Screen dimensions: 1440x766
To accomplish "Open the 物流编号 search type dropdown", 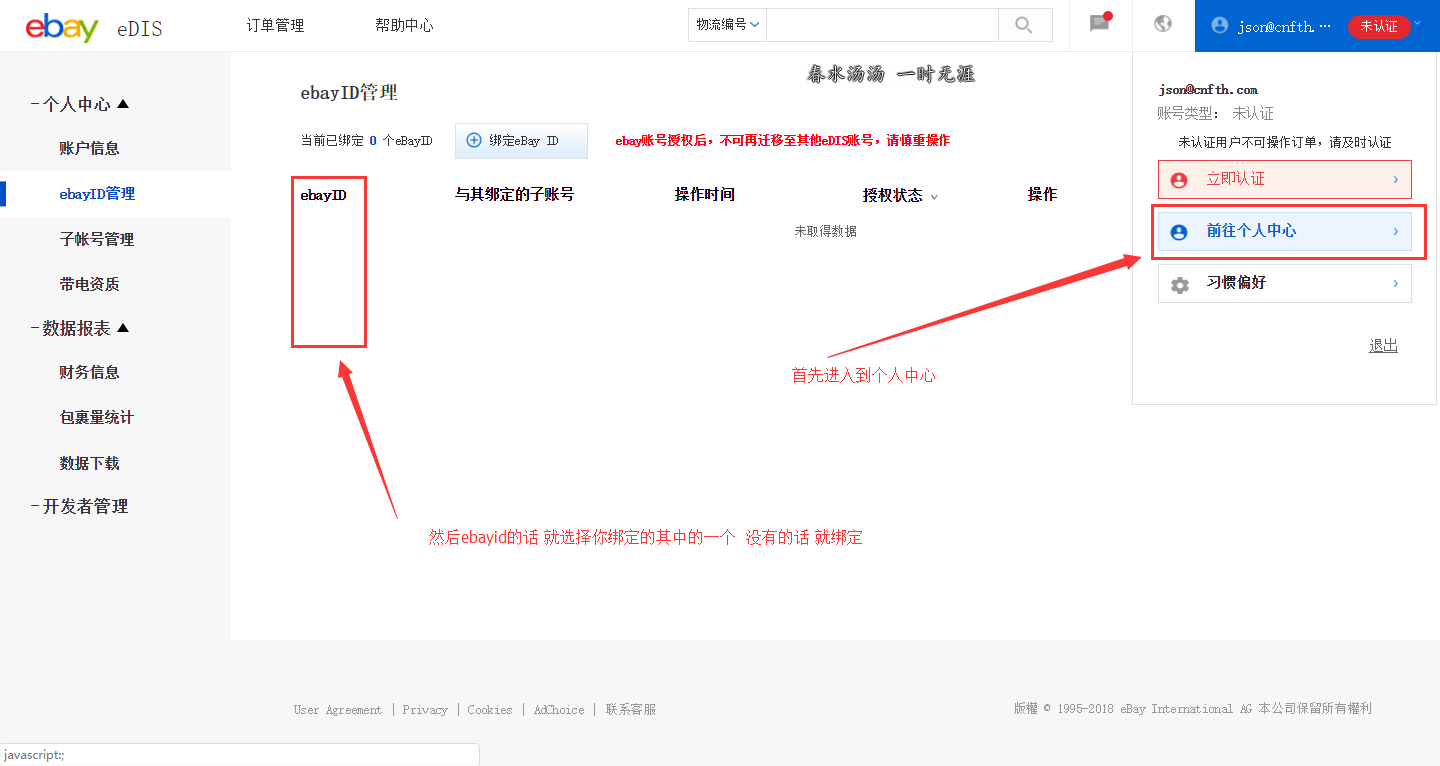I will [x=727, y=25].
